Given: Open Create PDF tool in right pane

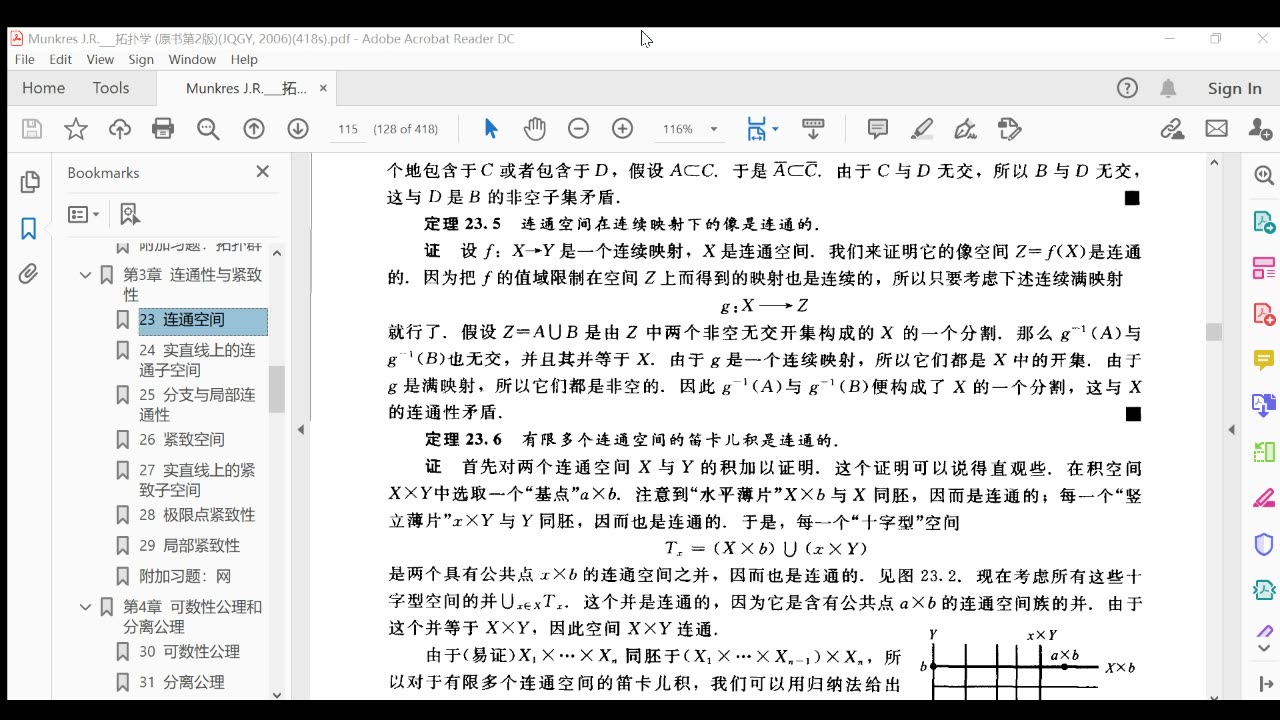Looking at the screenshot, I should click(x=1263, y=314).
